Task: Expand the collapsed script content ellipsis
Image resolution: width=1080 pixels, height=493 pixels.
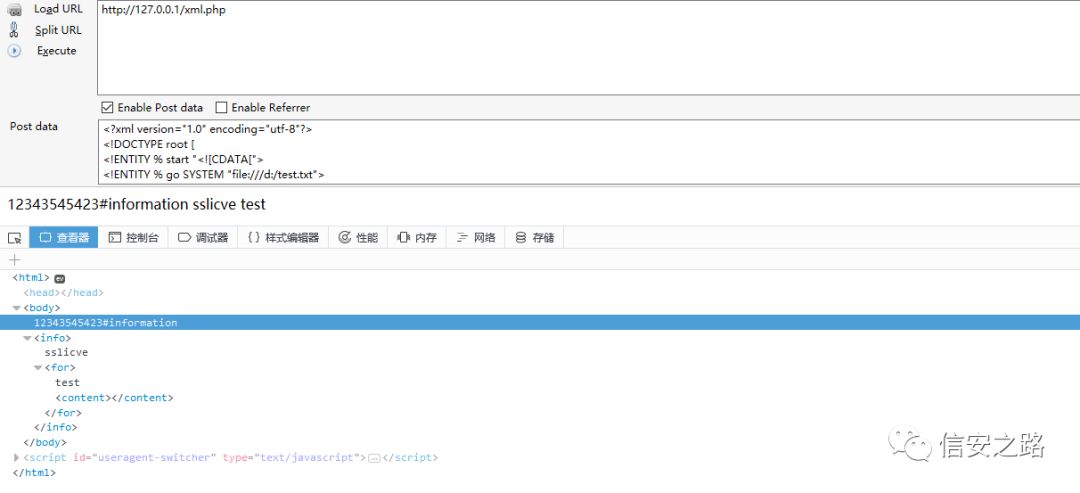Action: coord(374,458)
